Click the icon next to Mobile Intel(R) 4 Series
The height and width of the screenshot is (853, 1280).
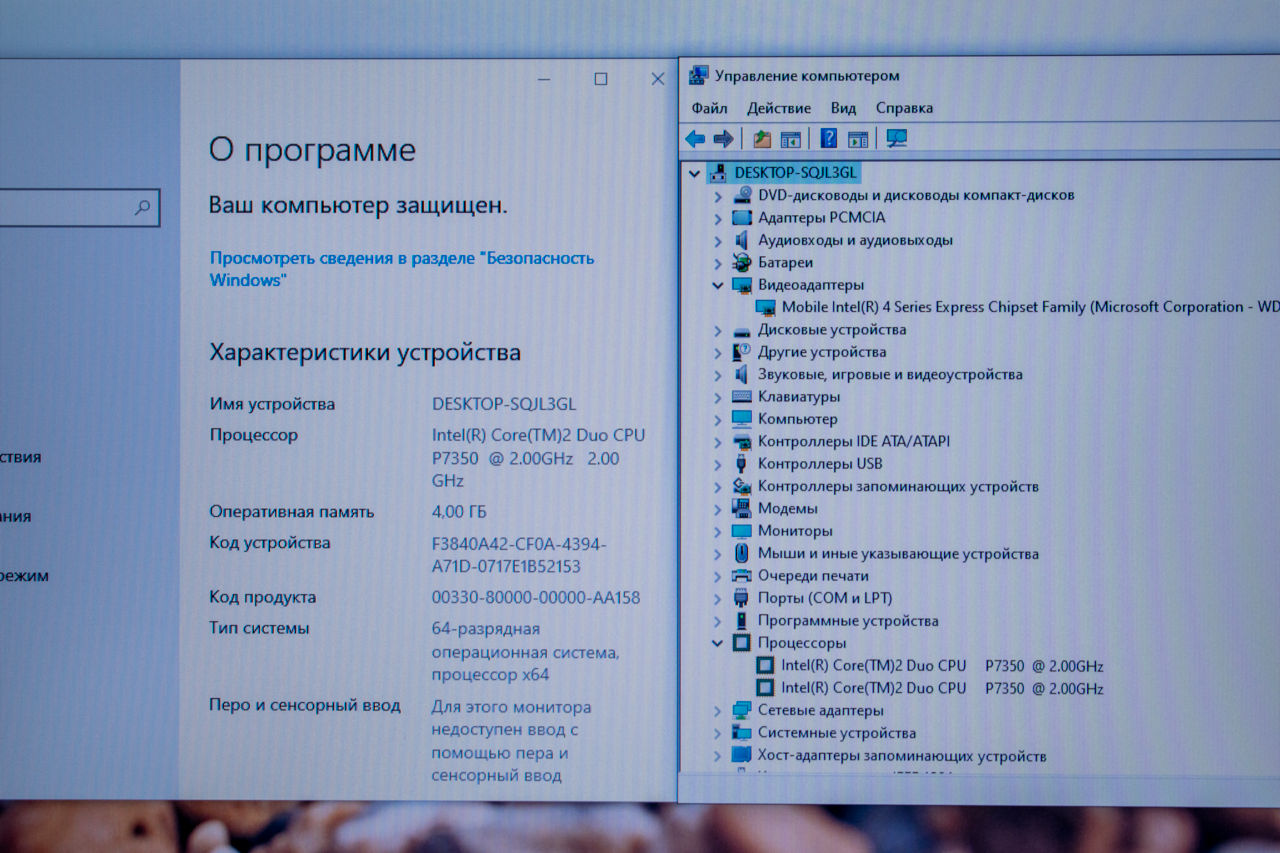point(766,307)
